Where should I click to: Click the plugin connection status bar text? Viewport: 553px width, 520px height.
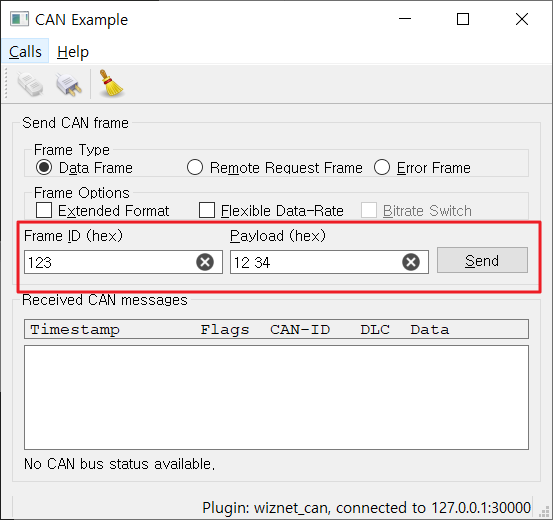366,508
